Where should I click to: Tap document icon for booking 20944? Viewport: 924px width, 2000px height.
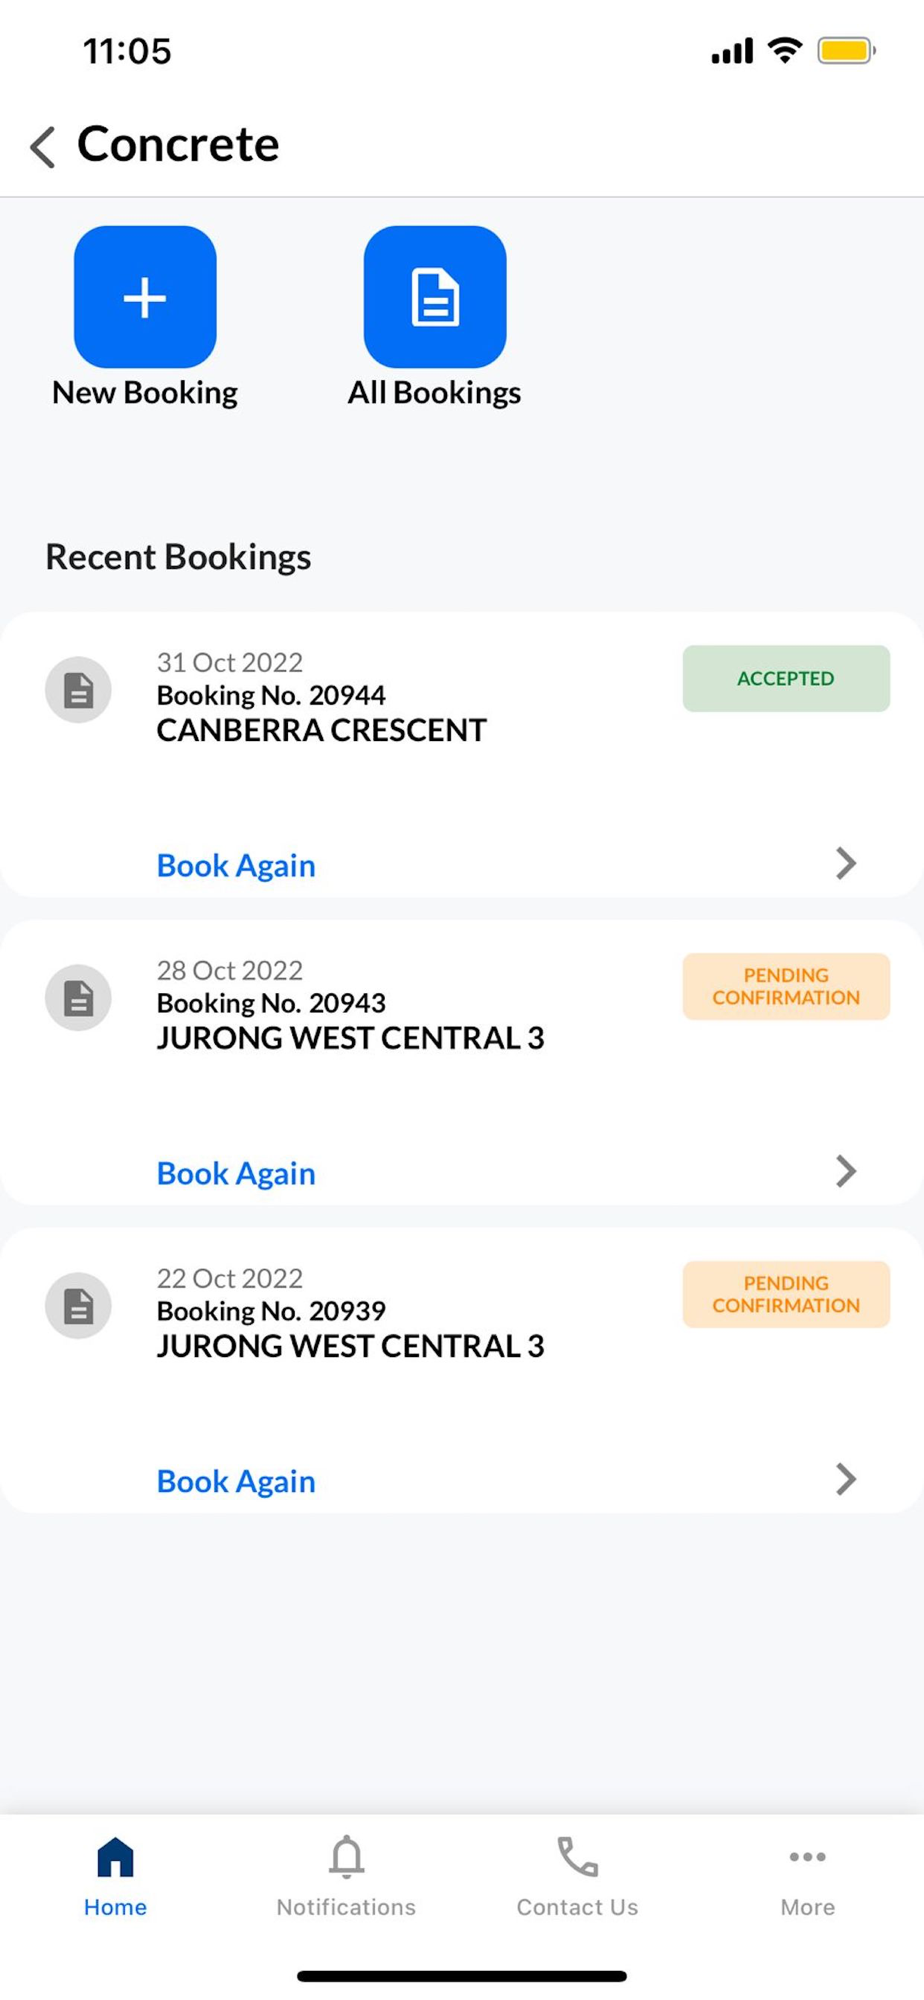click(x=78, y=690)
